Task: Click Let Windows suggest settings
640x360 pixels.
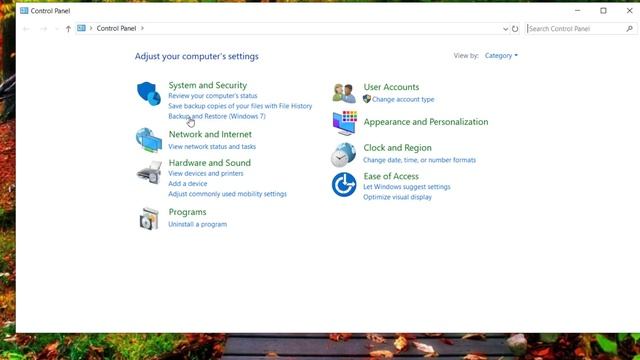Action: coord(407,187)
